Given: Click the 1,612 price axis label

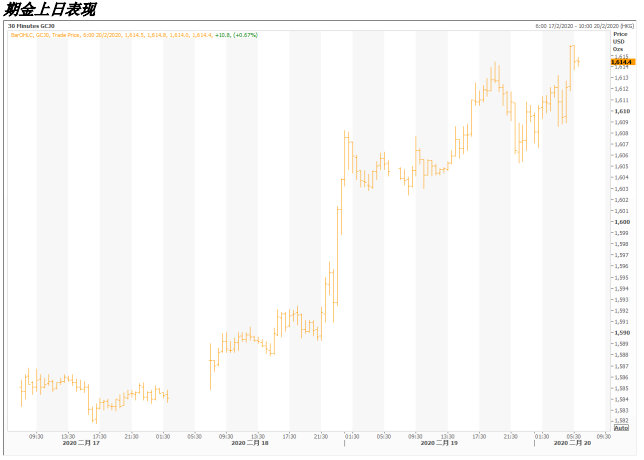Looking at the screenshot, I should pyautogui.click(x=621, y=89).
